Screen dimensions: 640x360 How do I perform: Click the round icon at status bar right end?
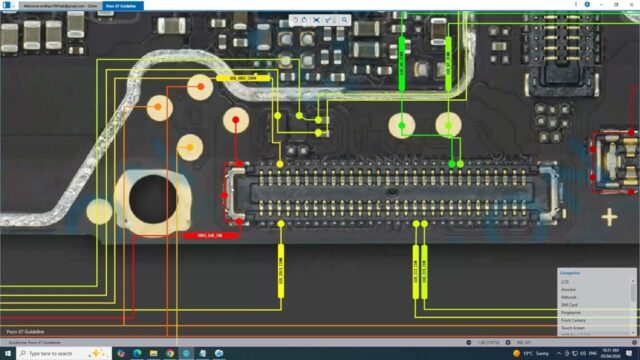(x=634, y=342)
